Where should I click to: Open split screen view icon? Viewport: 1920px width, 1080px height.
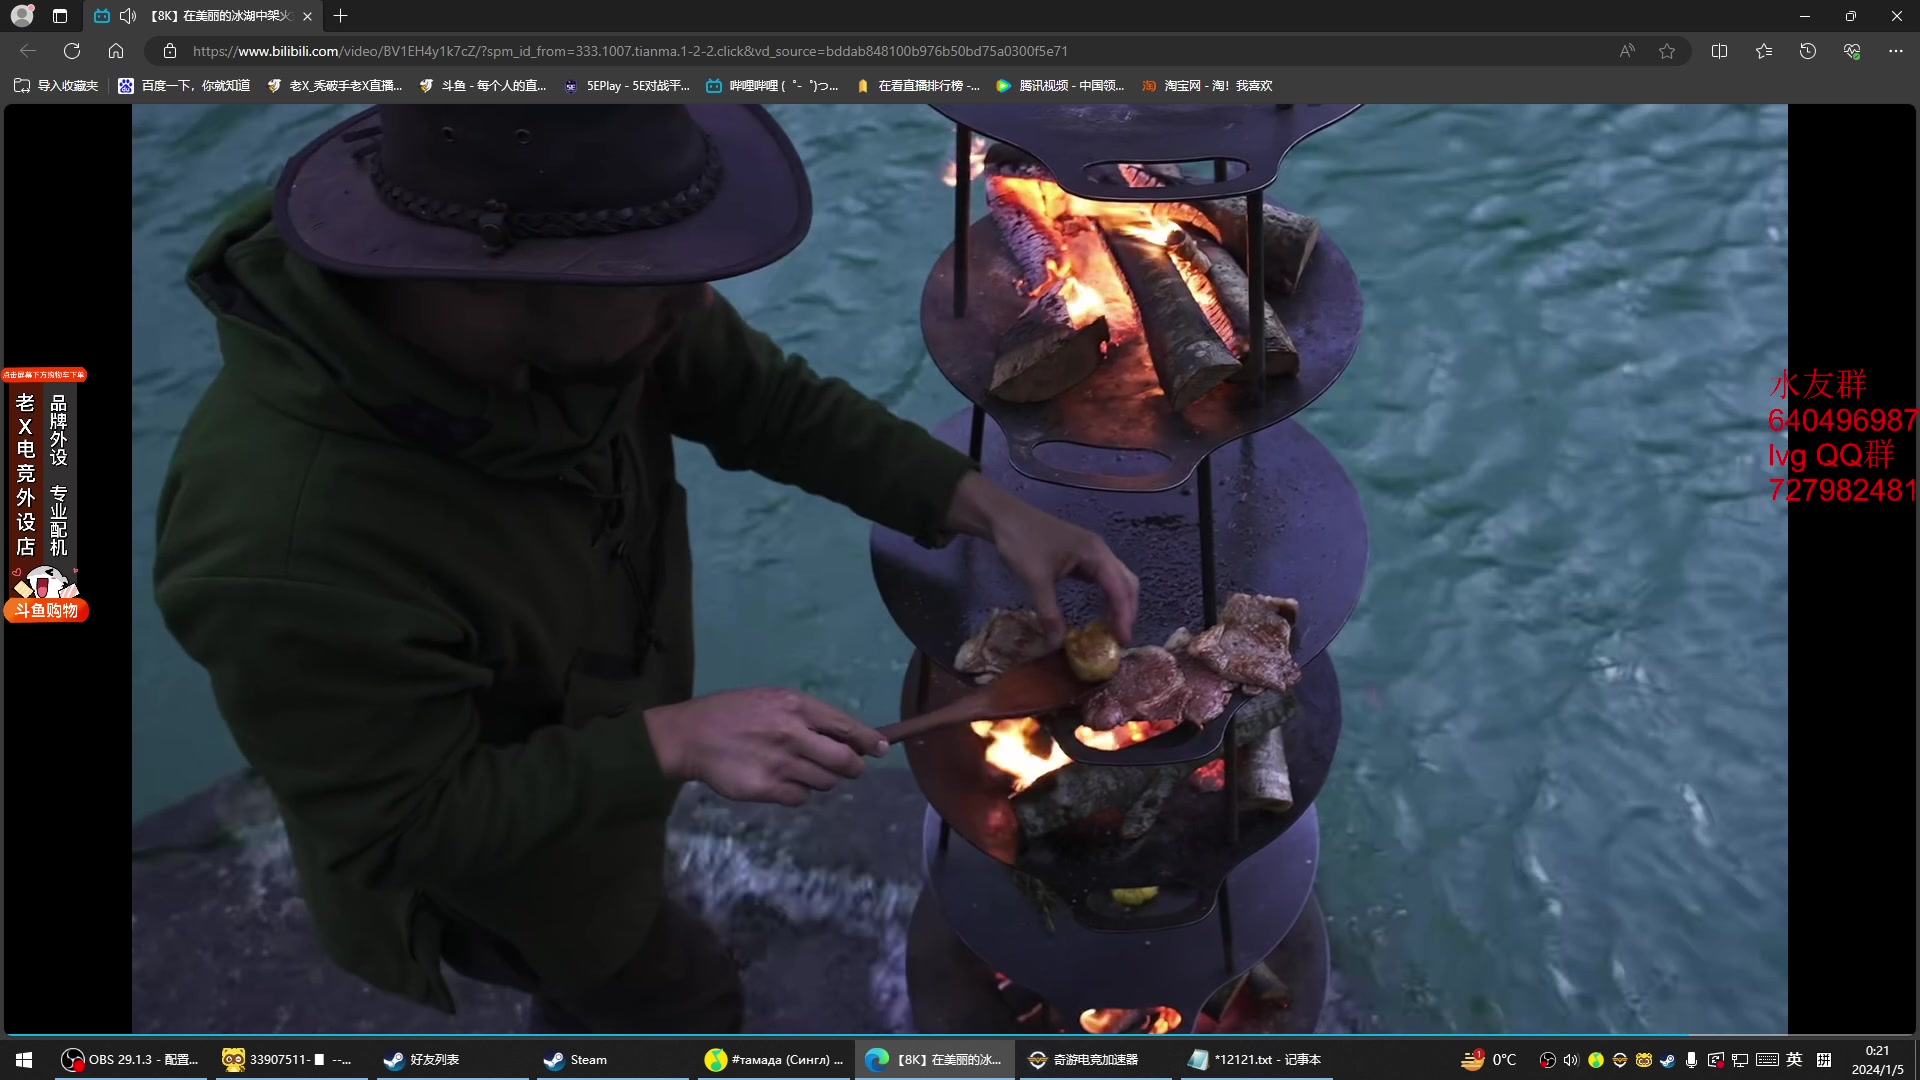(x=1719, y=51)
